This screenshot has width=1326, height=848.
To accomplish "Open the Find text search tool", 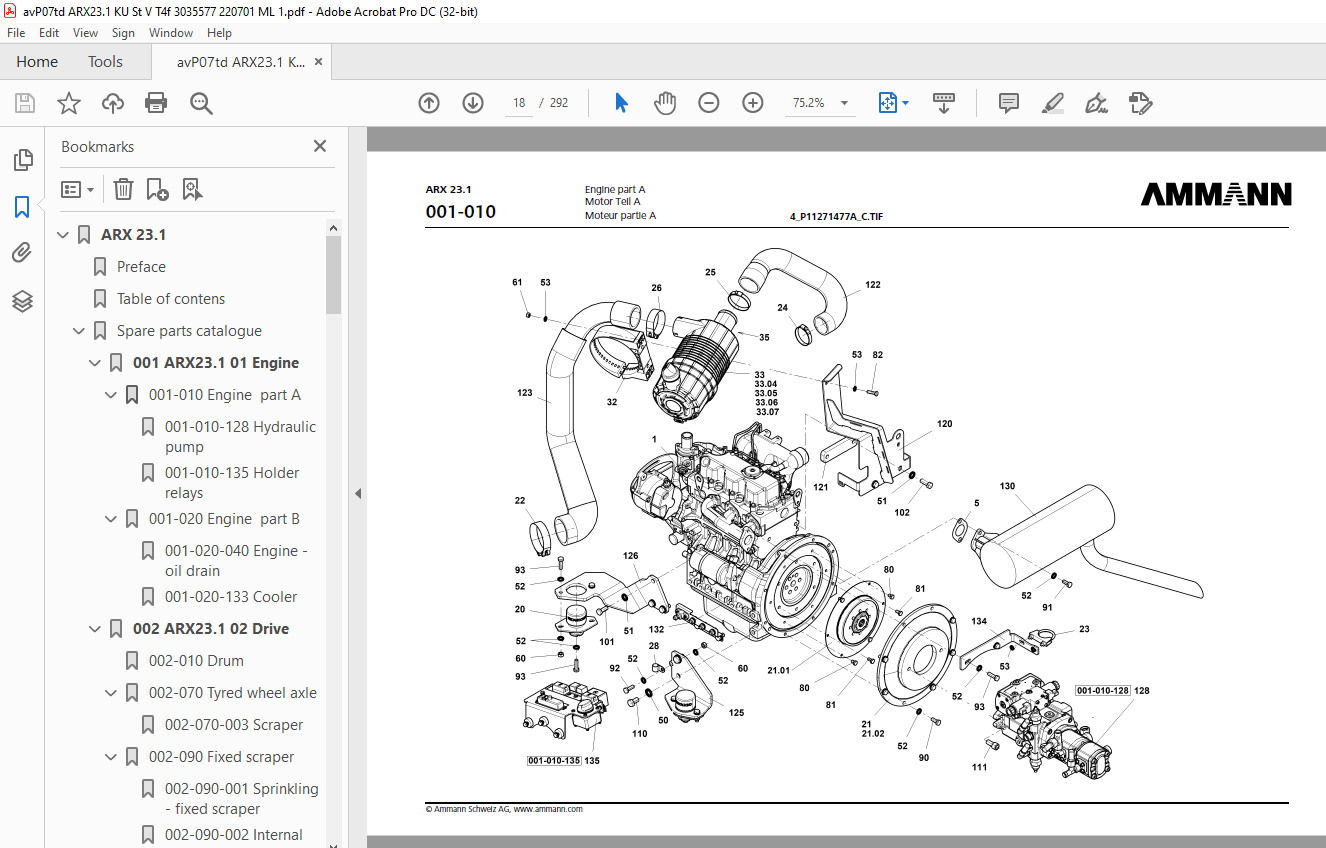I will pyautogui.click(x=201, y=103).
